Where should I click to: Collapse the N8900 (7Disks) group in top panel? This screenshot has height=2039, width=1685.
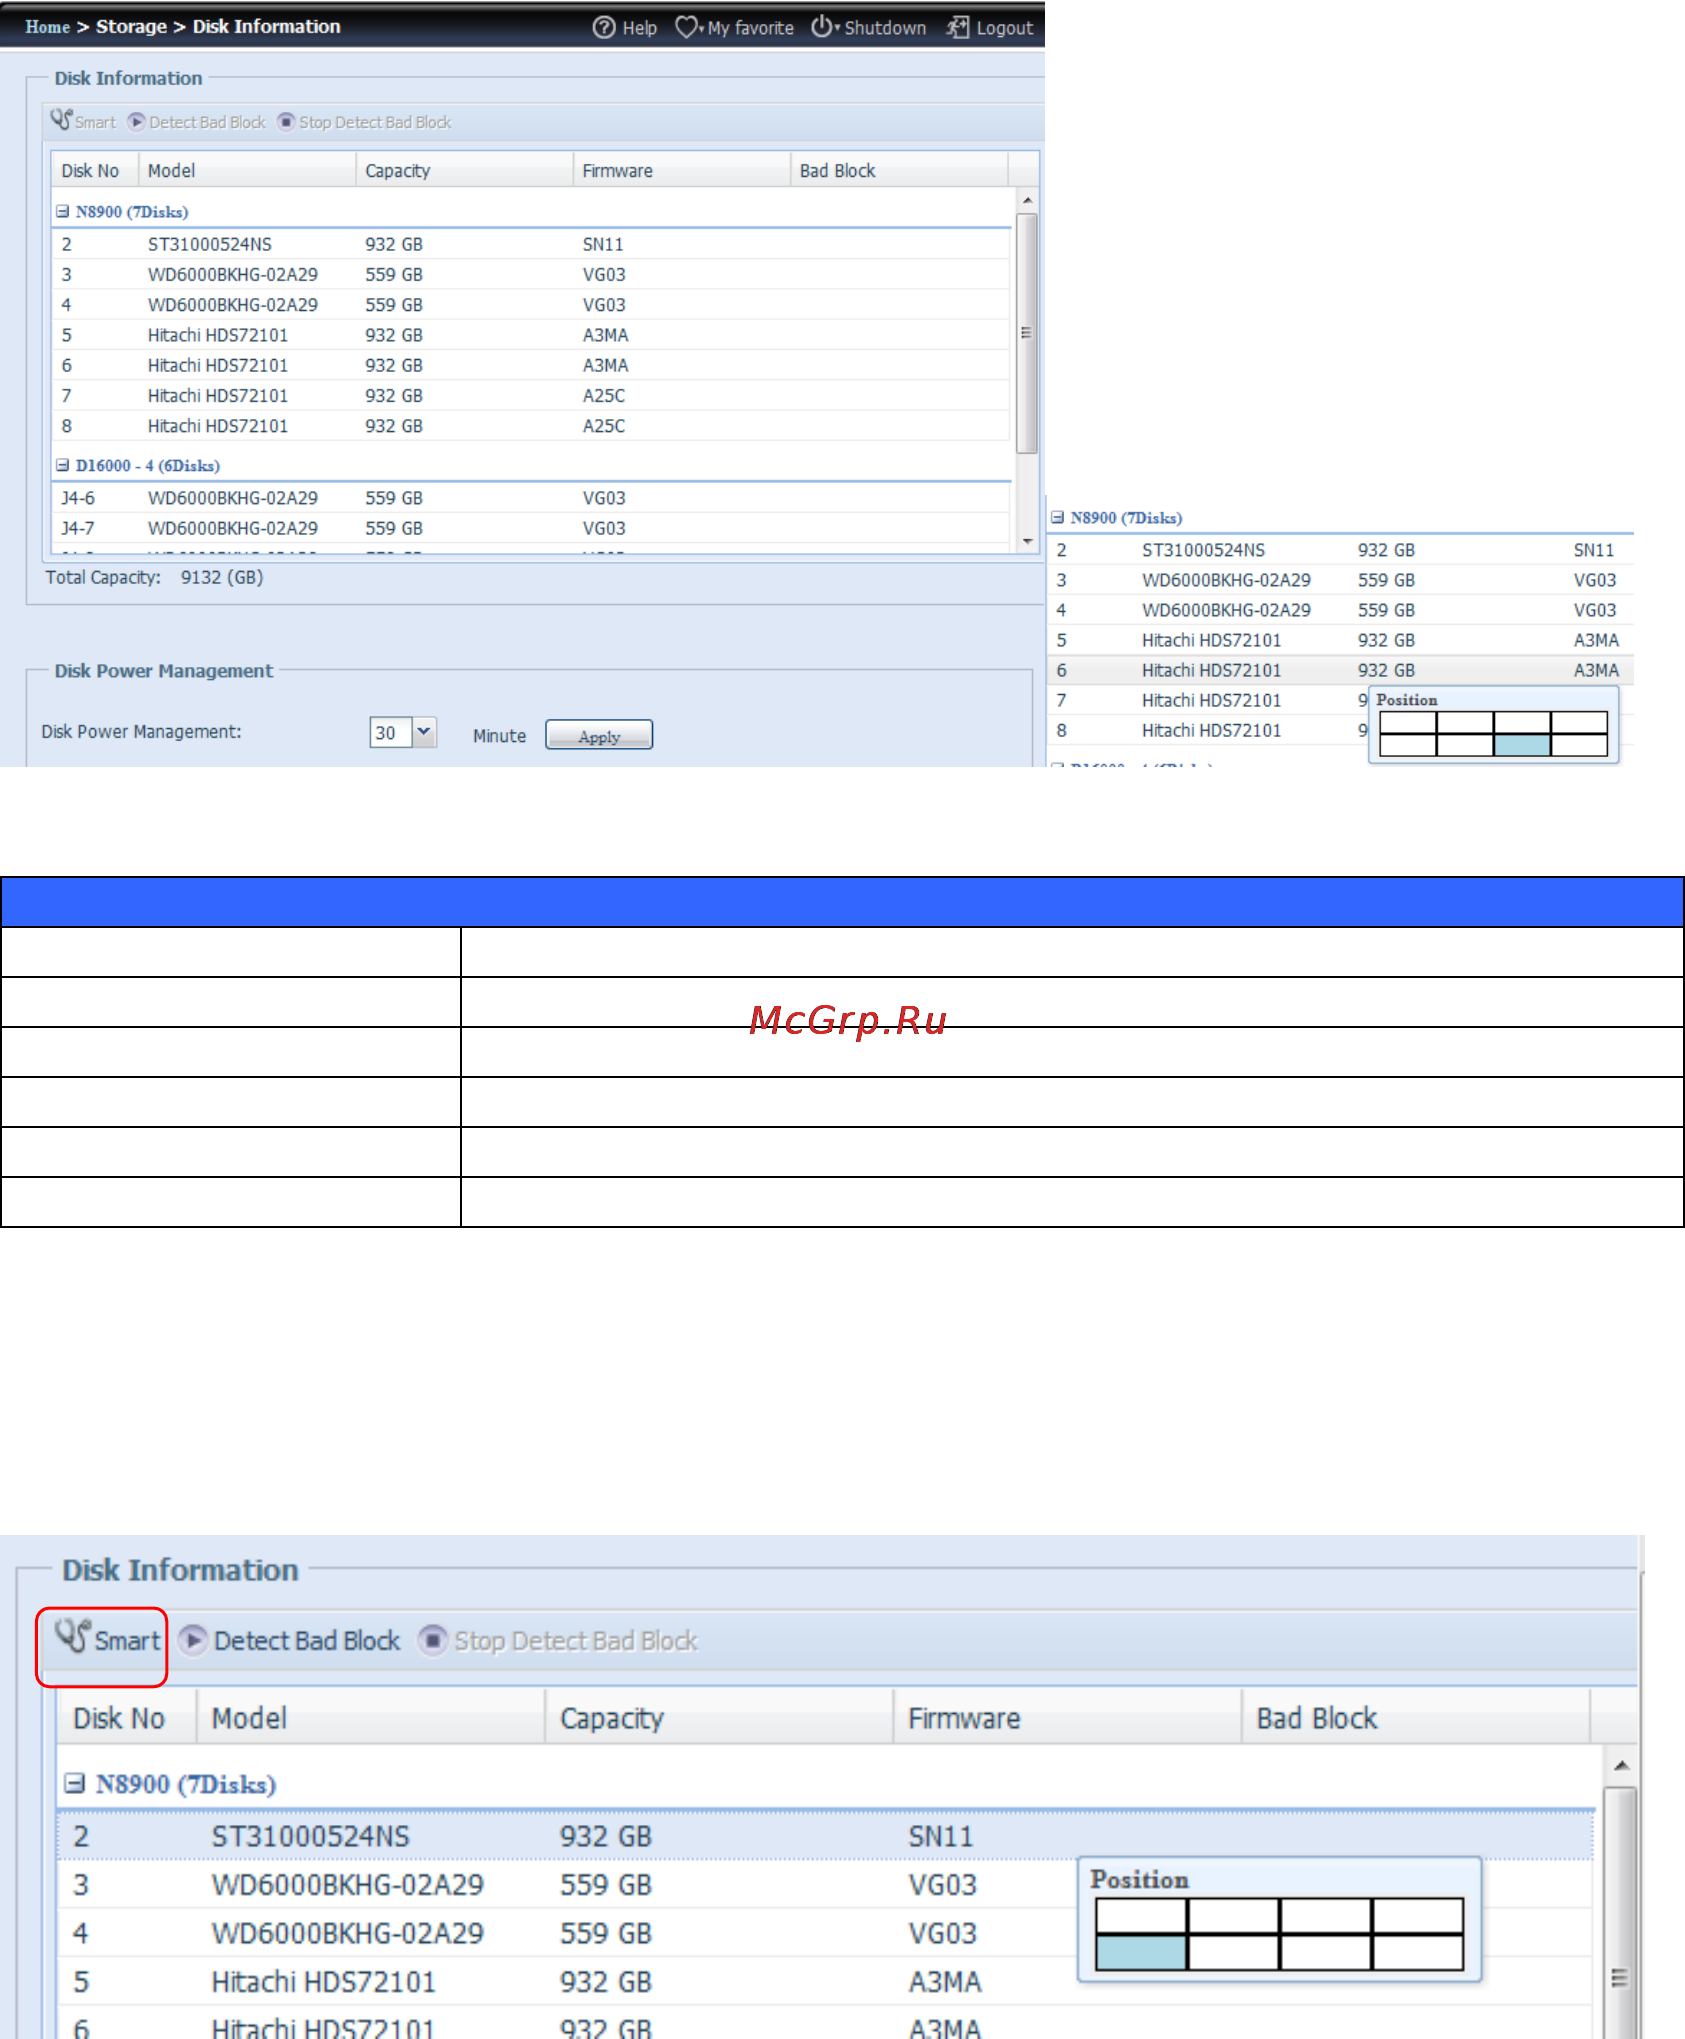63,212
